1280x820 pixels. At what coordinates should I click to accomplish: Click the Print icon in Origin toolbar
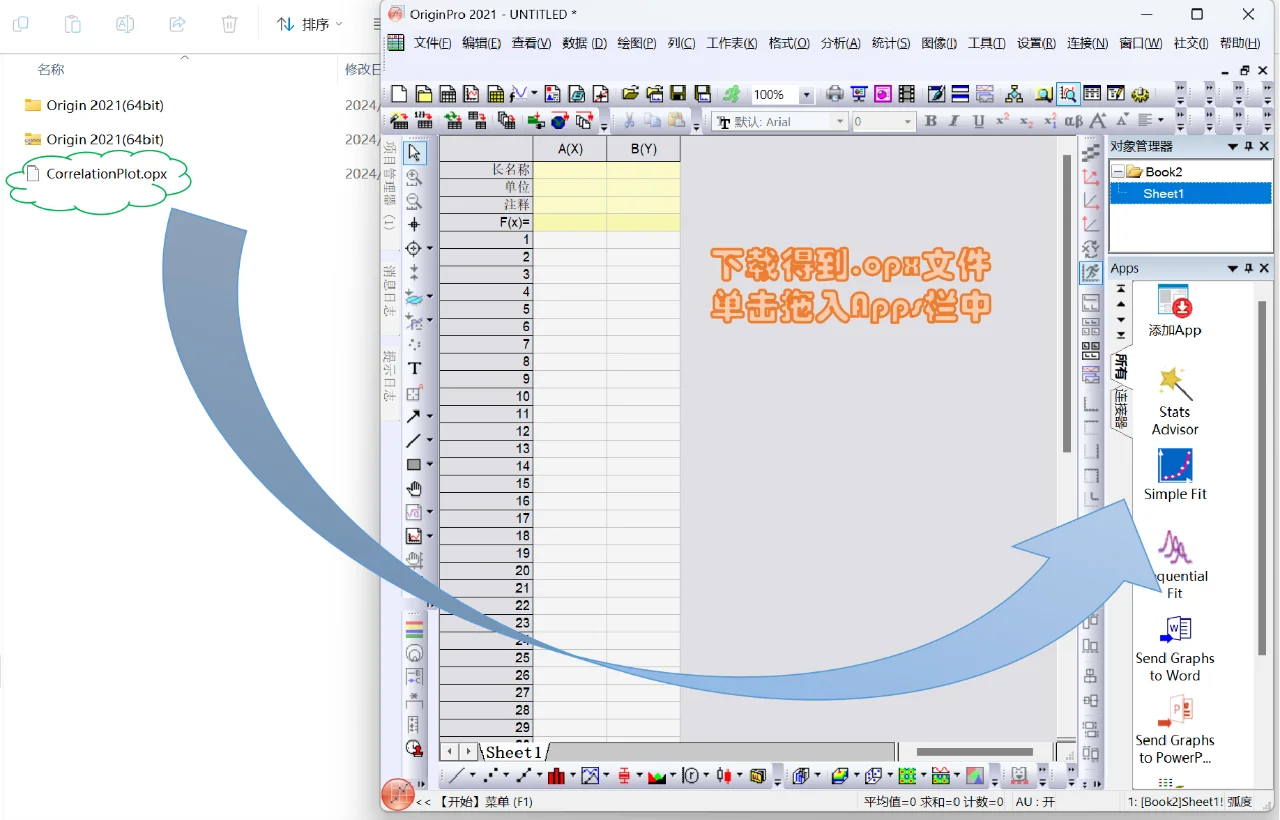pyautogui.click(x=834, y=94)
